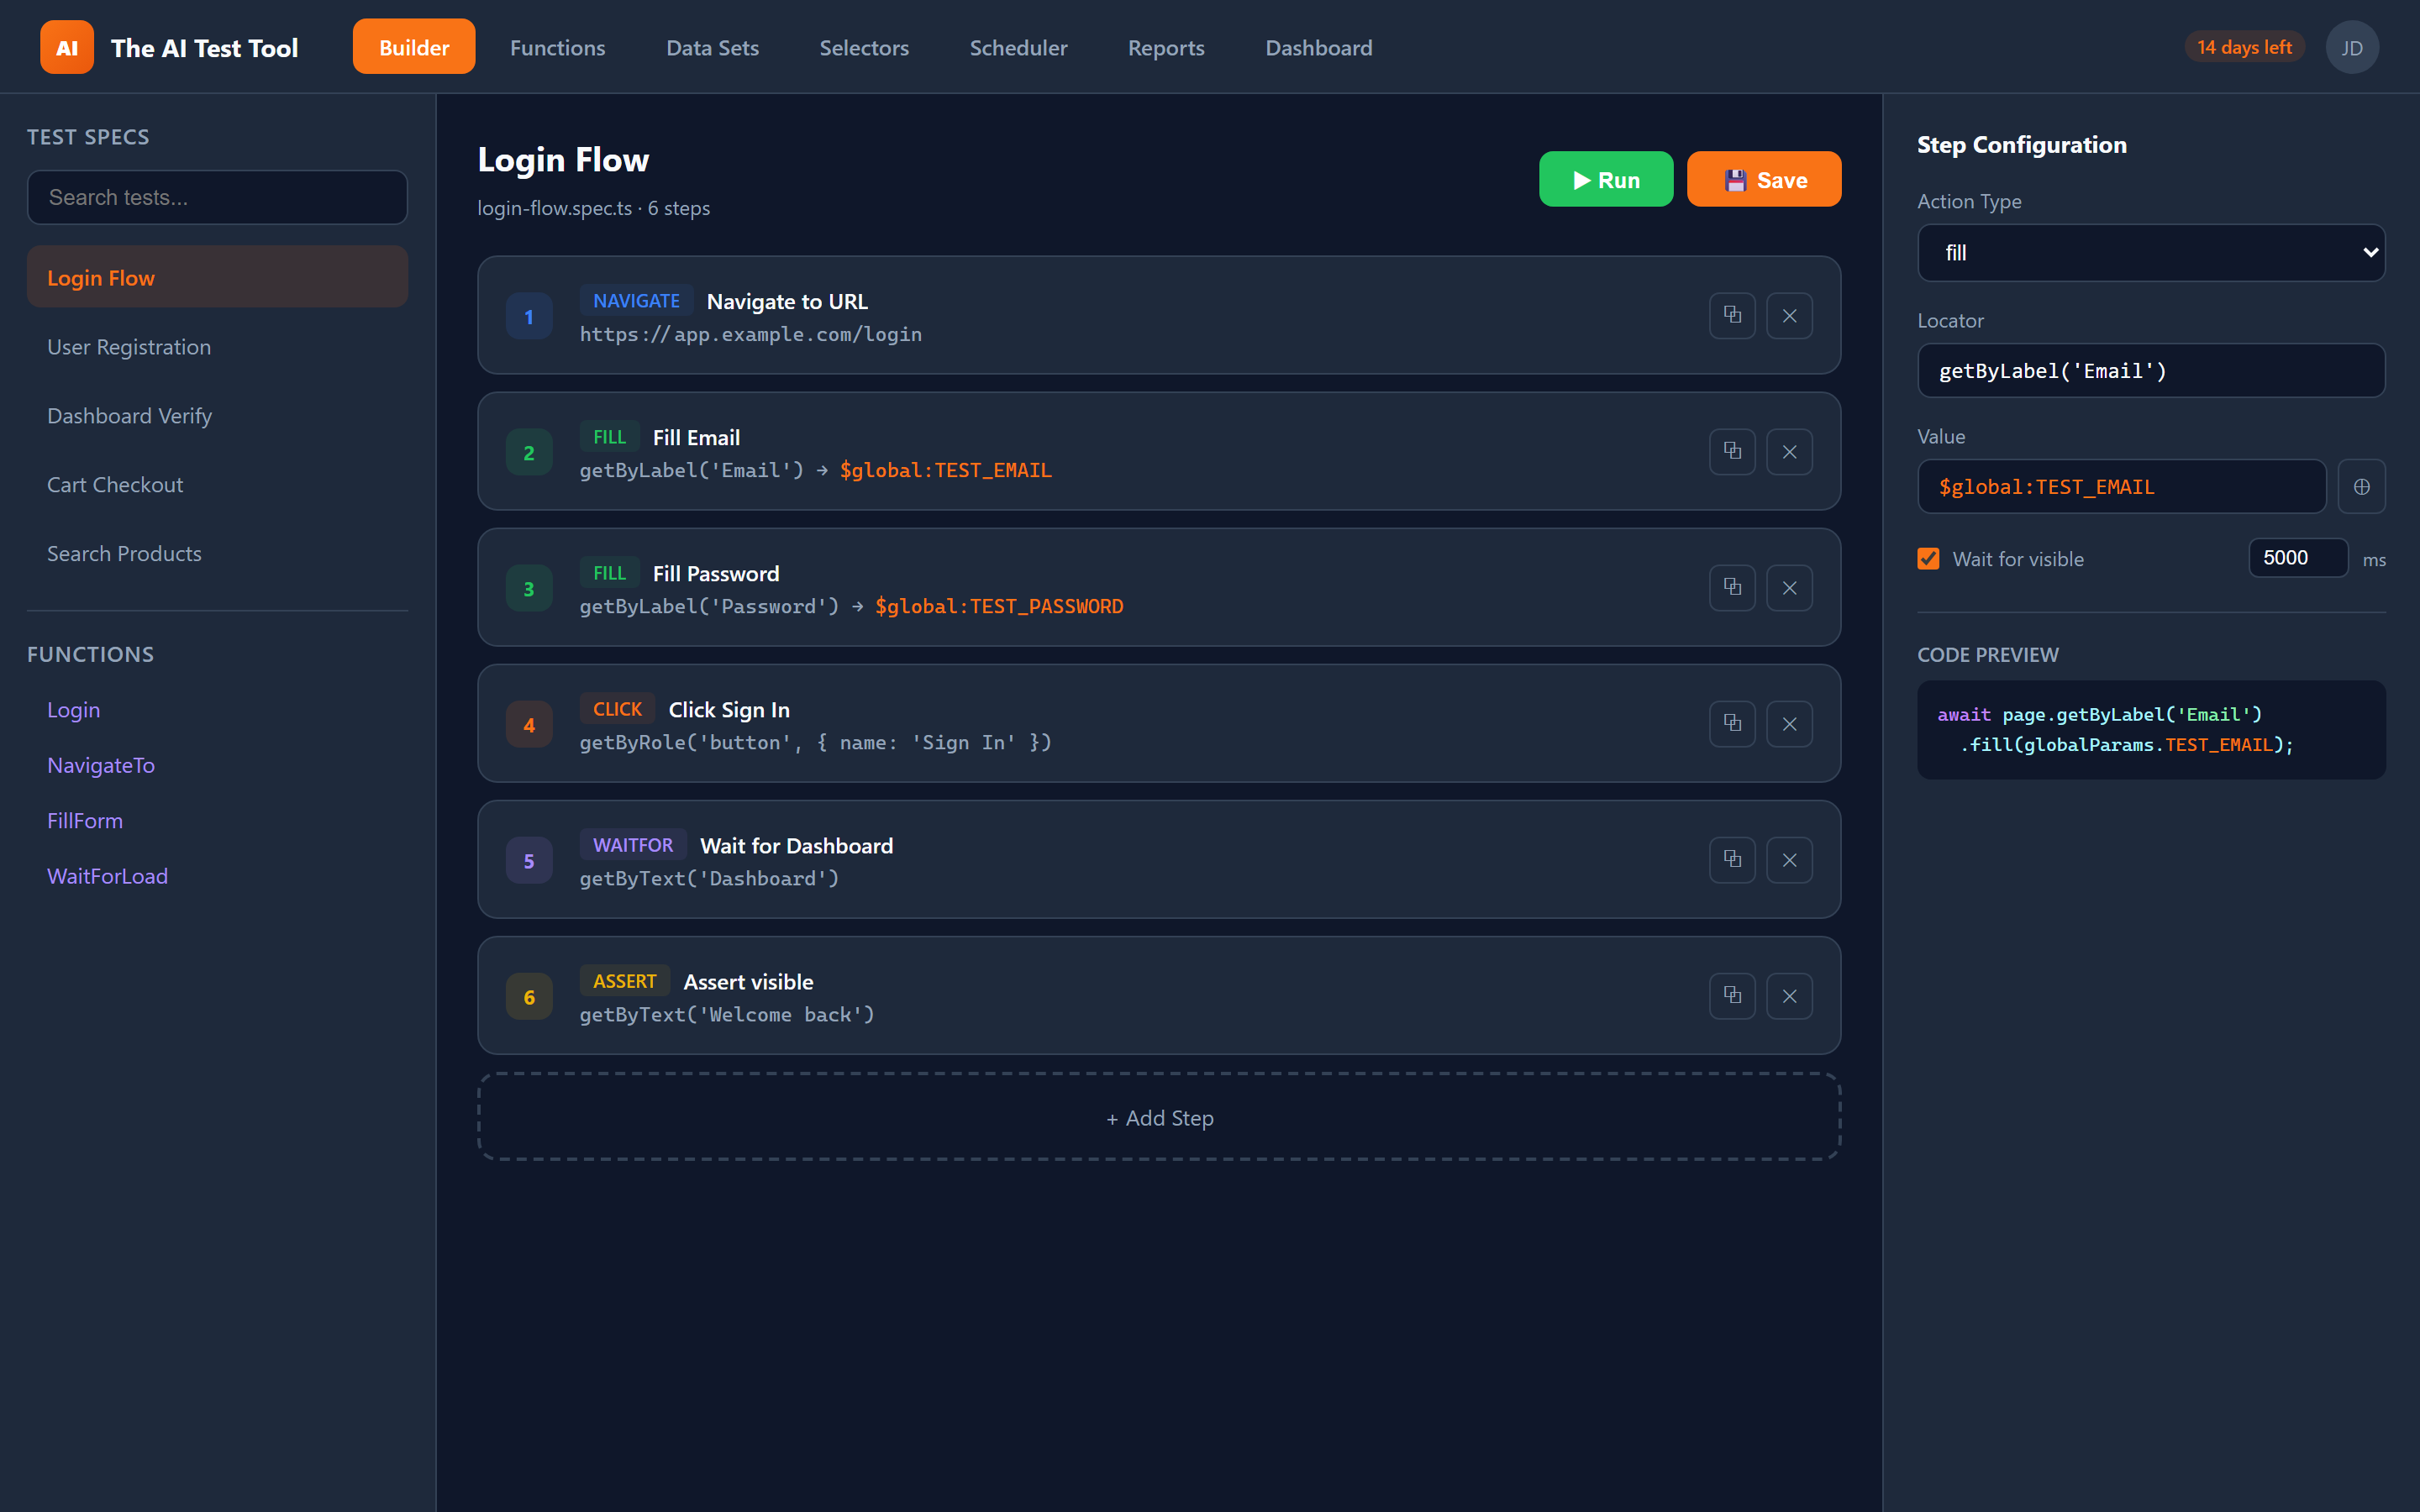Open the Action Type dropdown
2420x1512 pixels.
point(2150,252)
